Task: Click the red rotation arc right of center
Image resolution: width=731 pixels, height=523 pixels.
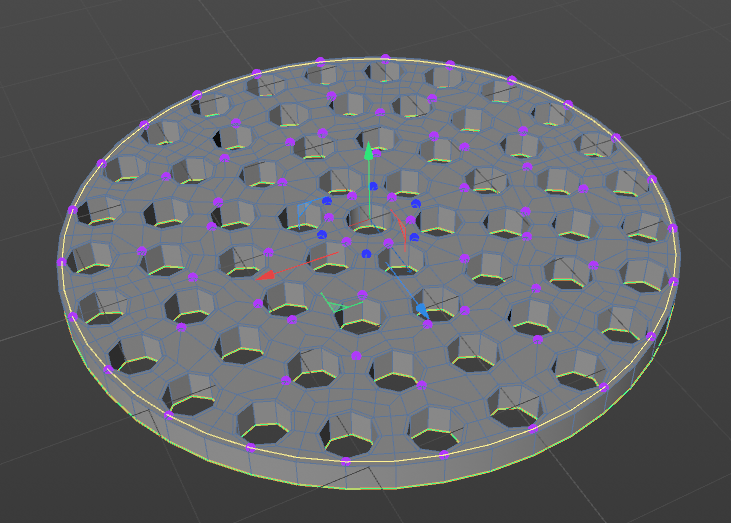Action: pyautogui.click(x=399, y=227)
